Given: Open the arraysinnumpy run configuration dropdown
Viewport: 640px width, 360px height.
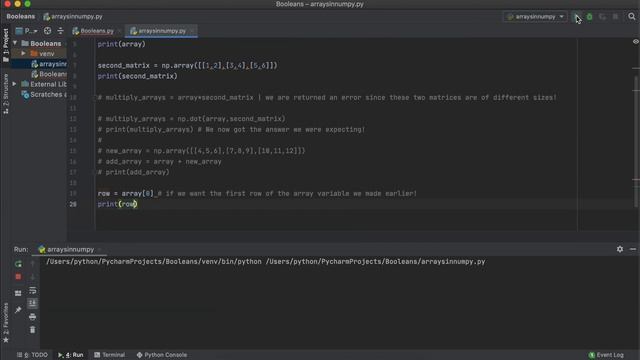Looking at the screenshot, I should tap(535, 17).
